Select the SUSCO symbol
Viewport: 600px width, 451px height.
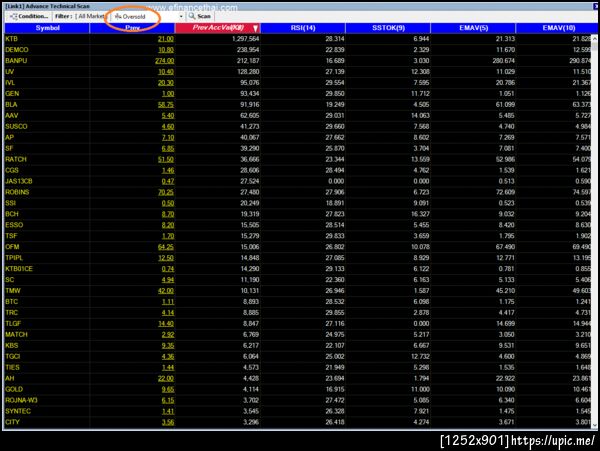pyautogui.click(x=16, y=127)
